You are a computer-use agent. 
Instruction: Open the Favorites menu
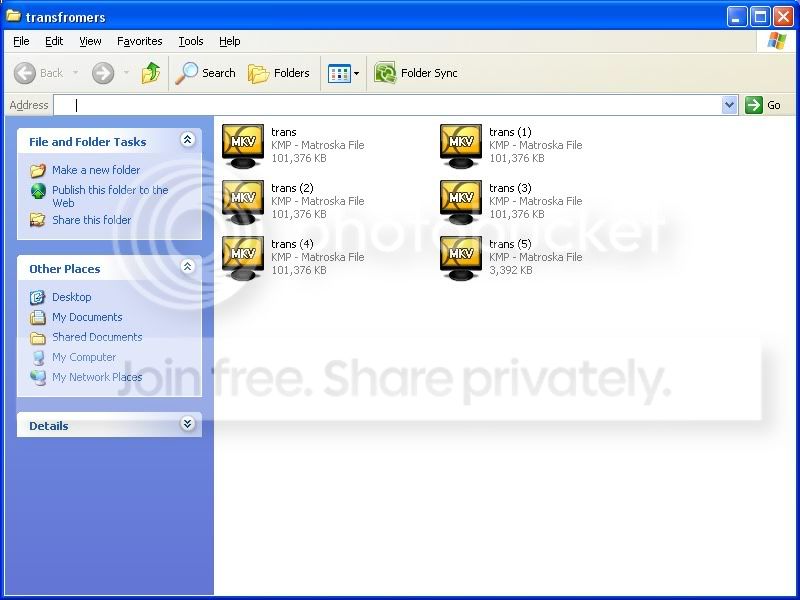pyautogui.click(x=140, y=41)
